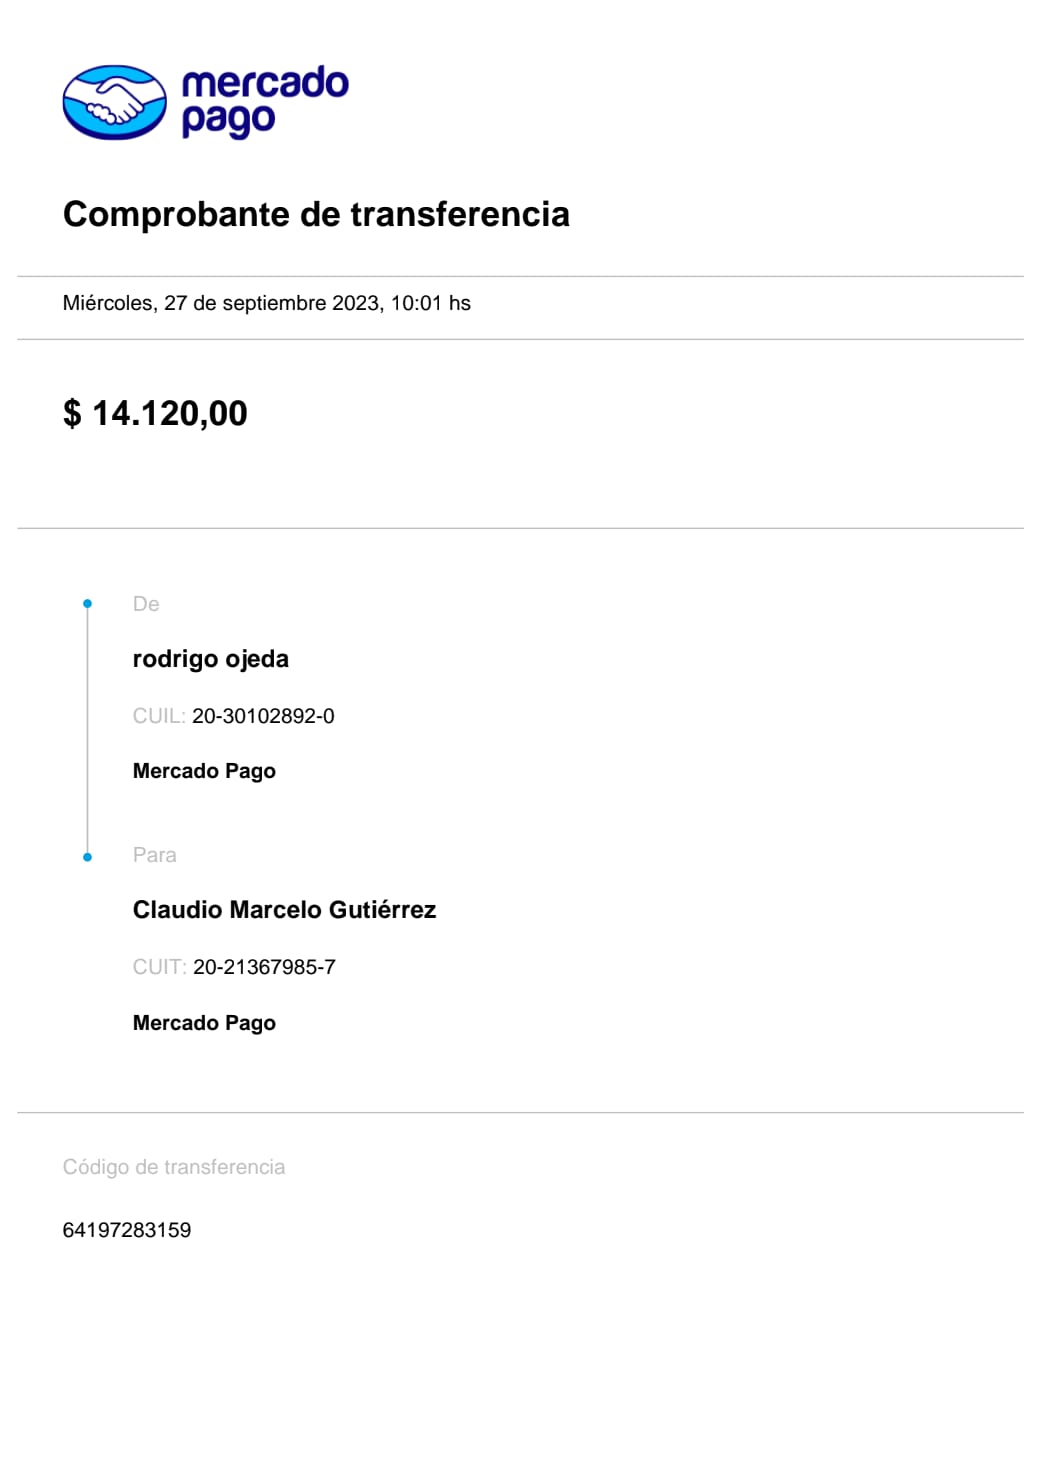Click the Comprobante de transferencia heading

pos(316,214)
